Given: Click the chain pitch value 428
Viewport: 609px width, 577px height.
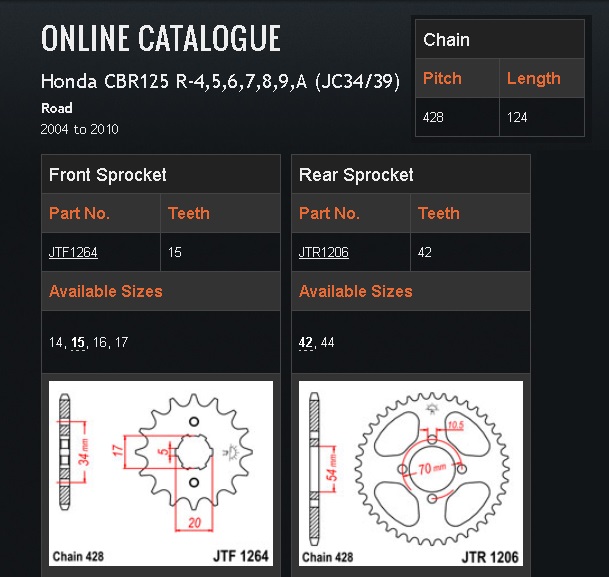Looking at the screenshot, I should [x=433, y=117].
